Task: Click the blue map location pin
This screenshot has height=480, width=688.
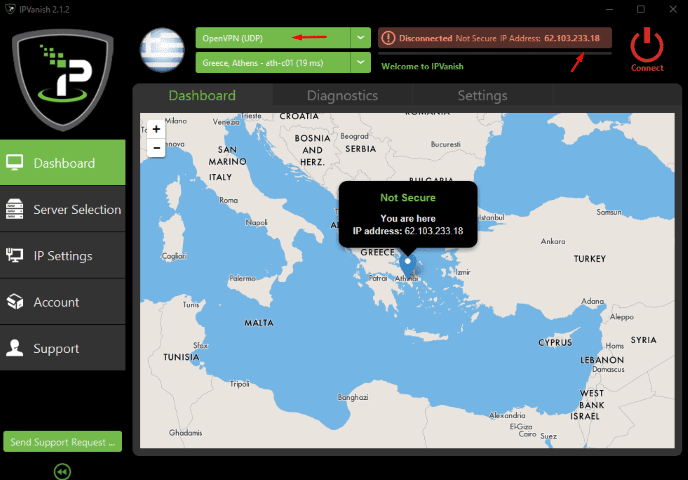Action: pos(408,266)
